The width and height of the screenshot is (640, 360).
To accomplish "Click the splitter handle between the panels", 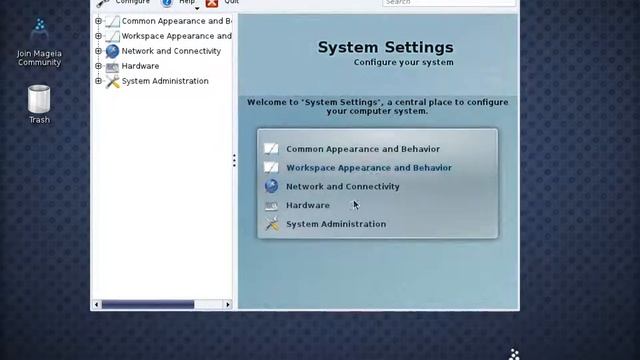I will coord(234,160).
